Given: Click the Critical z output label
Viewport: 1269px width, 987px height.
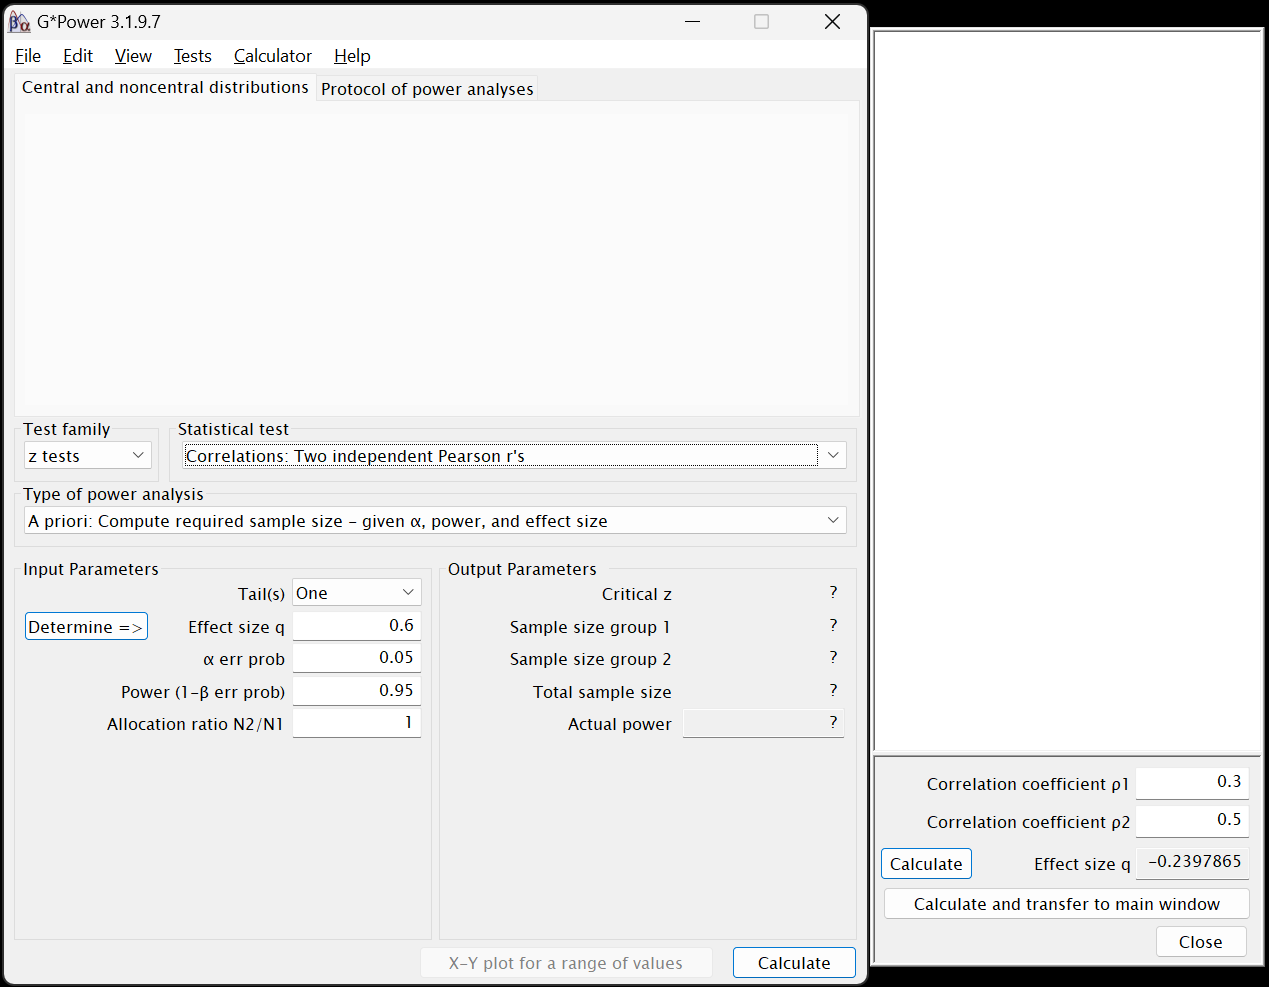Looking at the screenshot, I should coord(637,594).
